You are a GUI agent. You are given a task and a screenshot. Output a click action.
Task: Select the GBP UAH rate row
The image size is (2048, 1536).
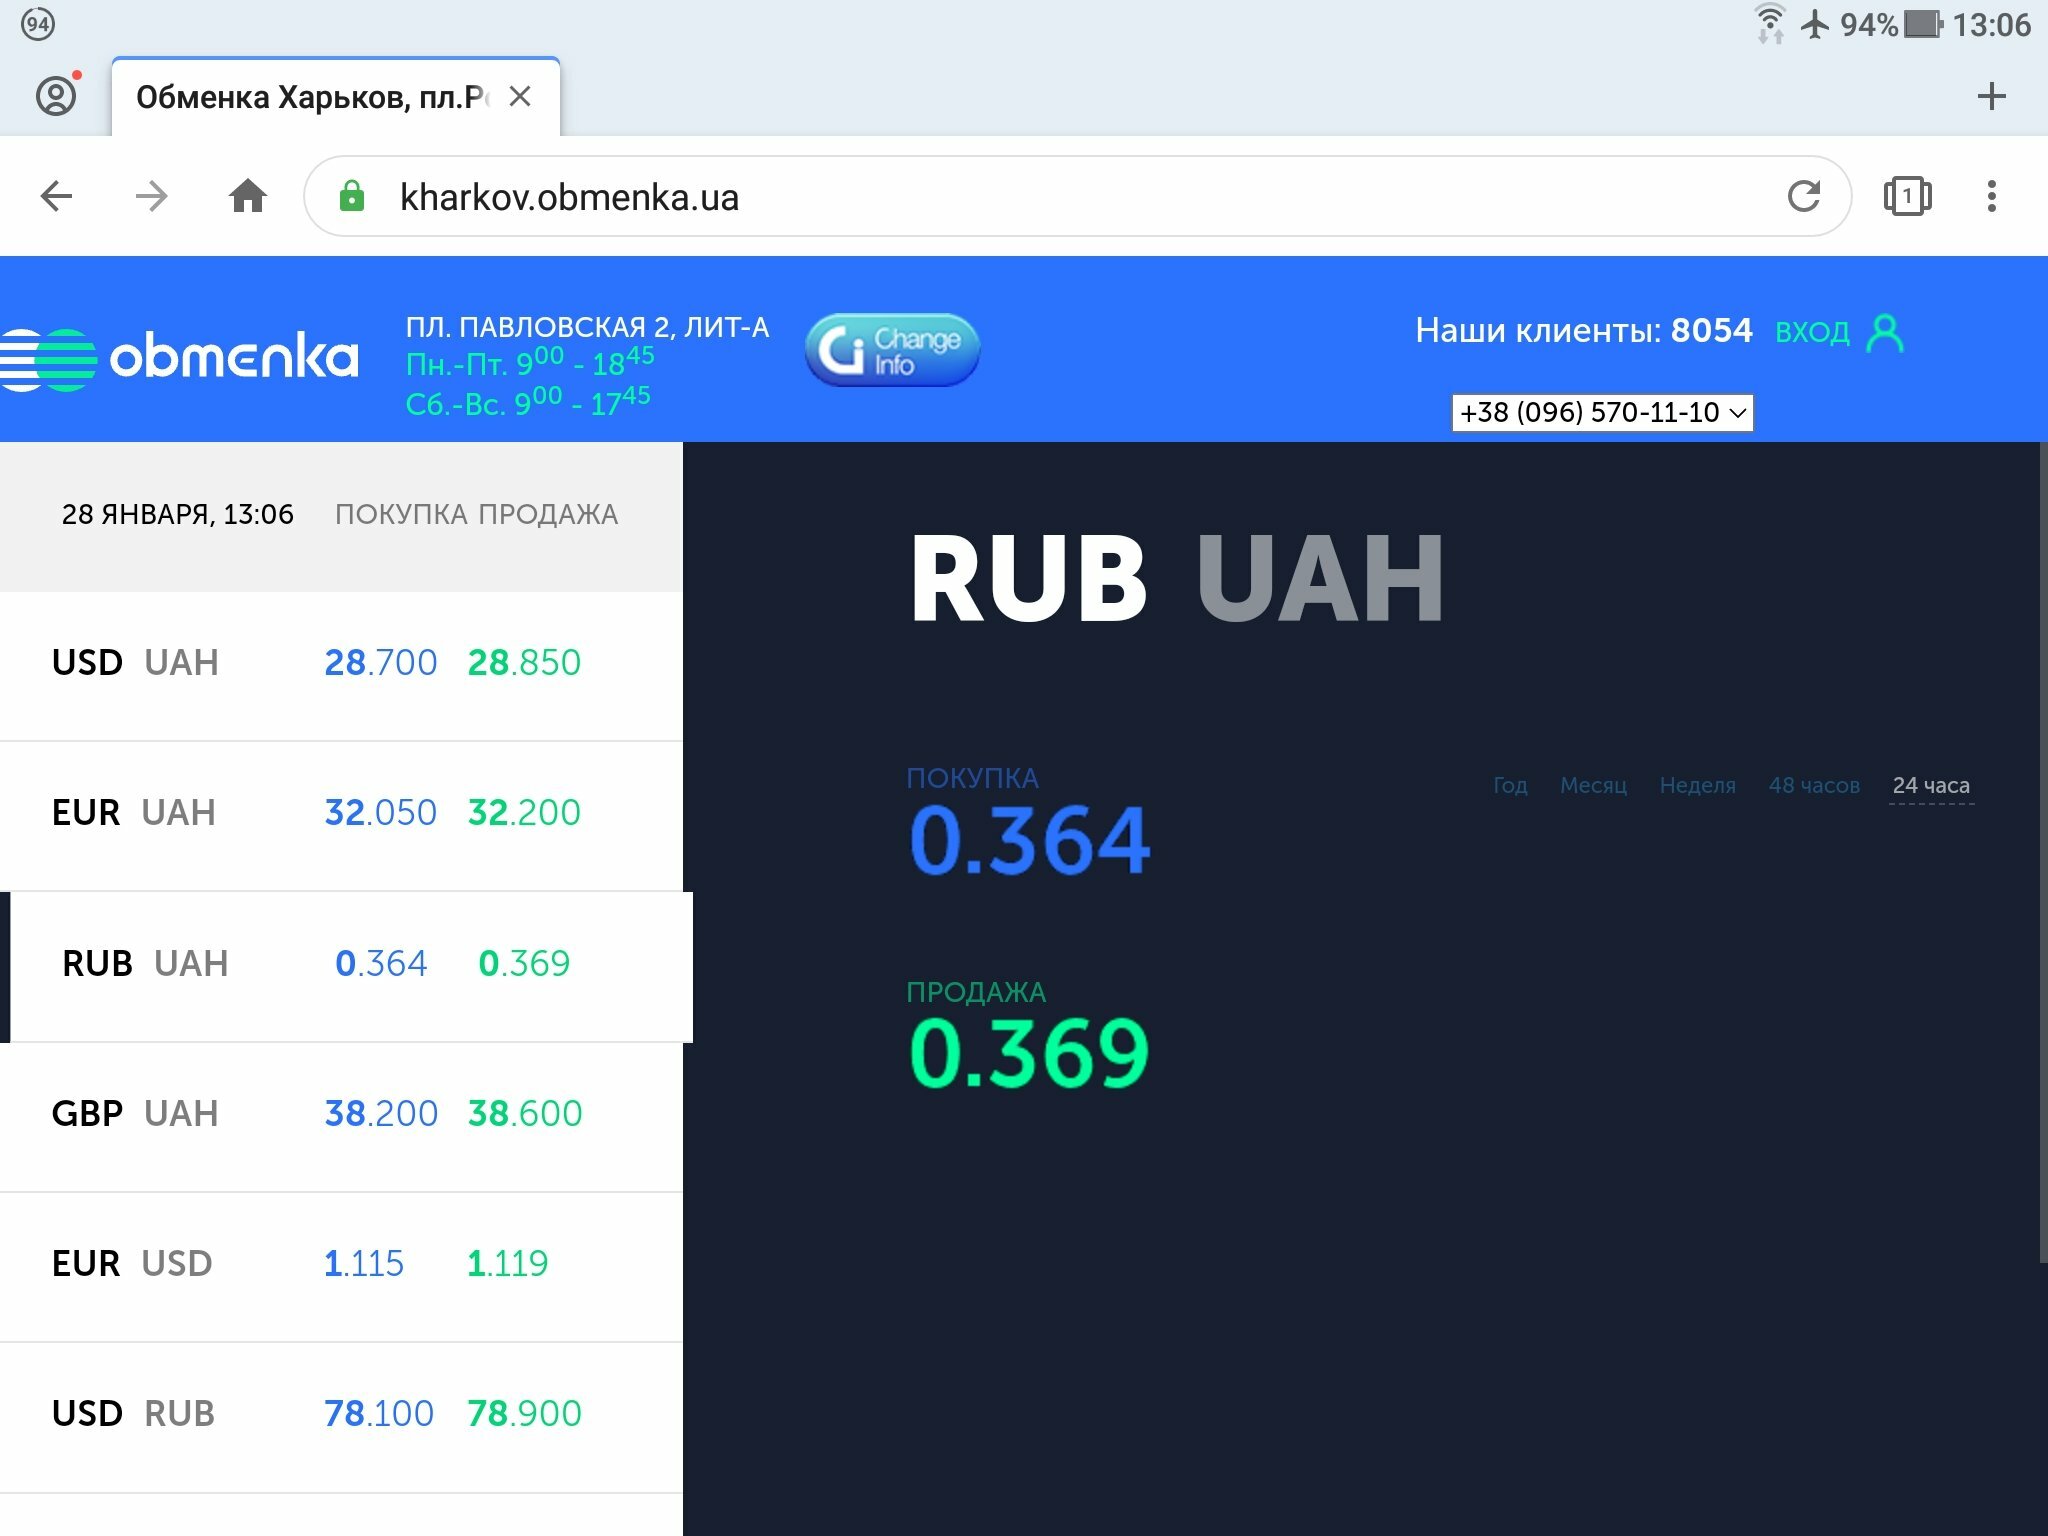pos(340,1114)
